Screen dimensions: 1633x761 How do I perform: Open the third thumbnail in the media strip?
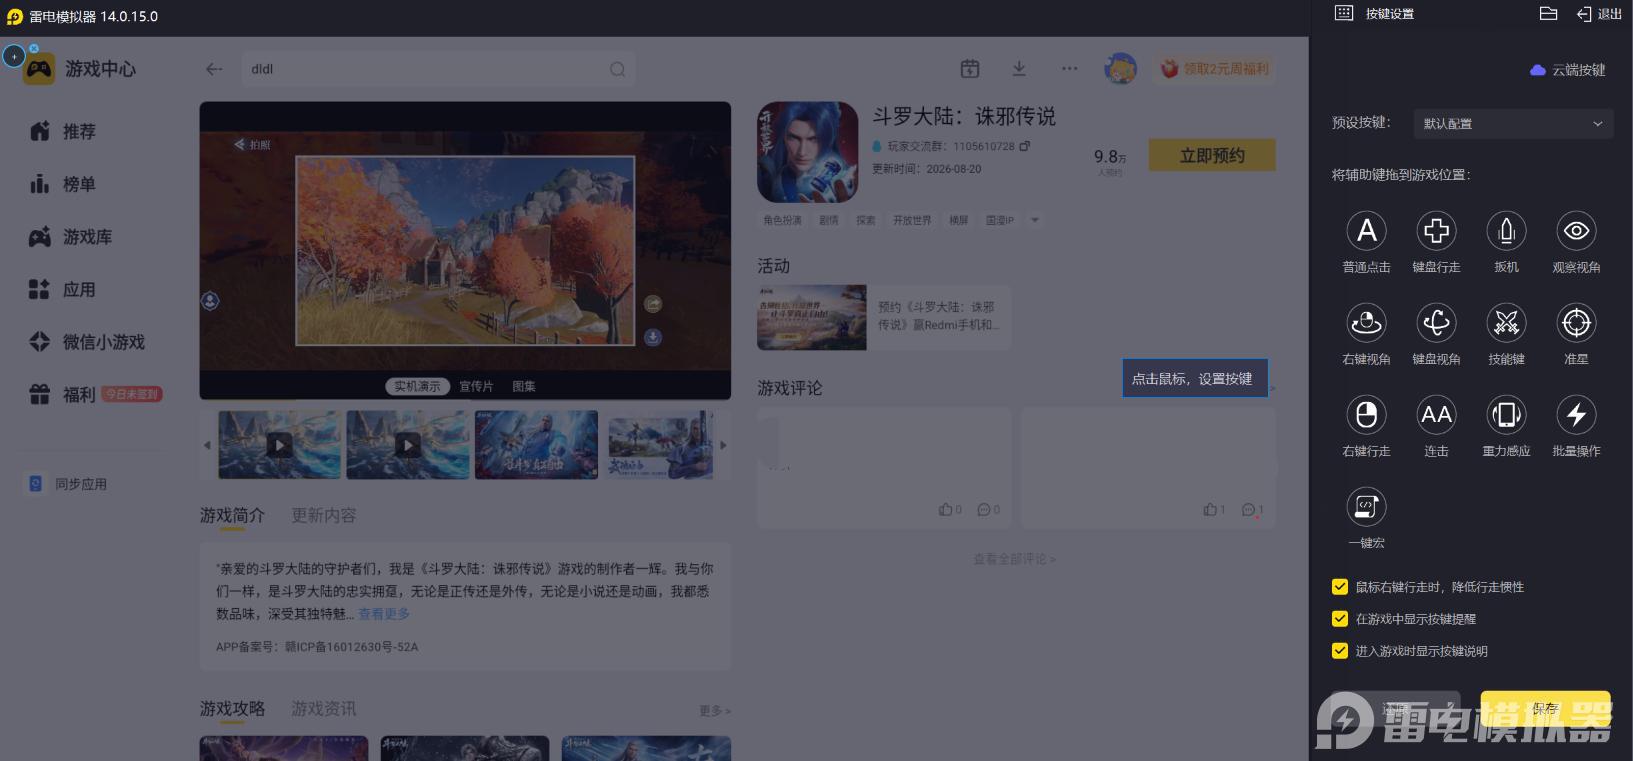coord(536,445)
